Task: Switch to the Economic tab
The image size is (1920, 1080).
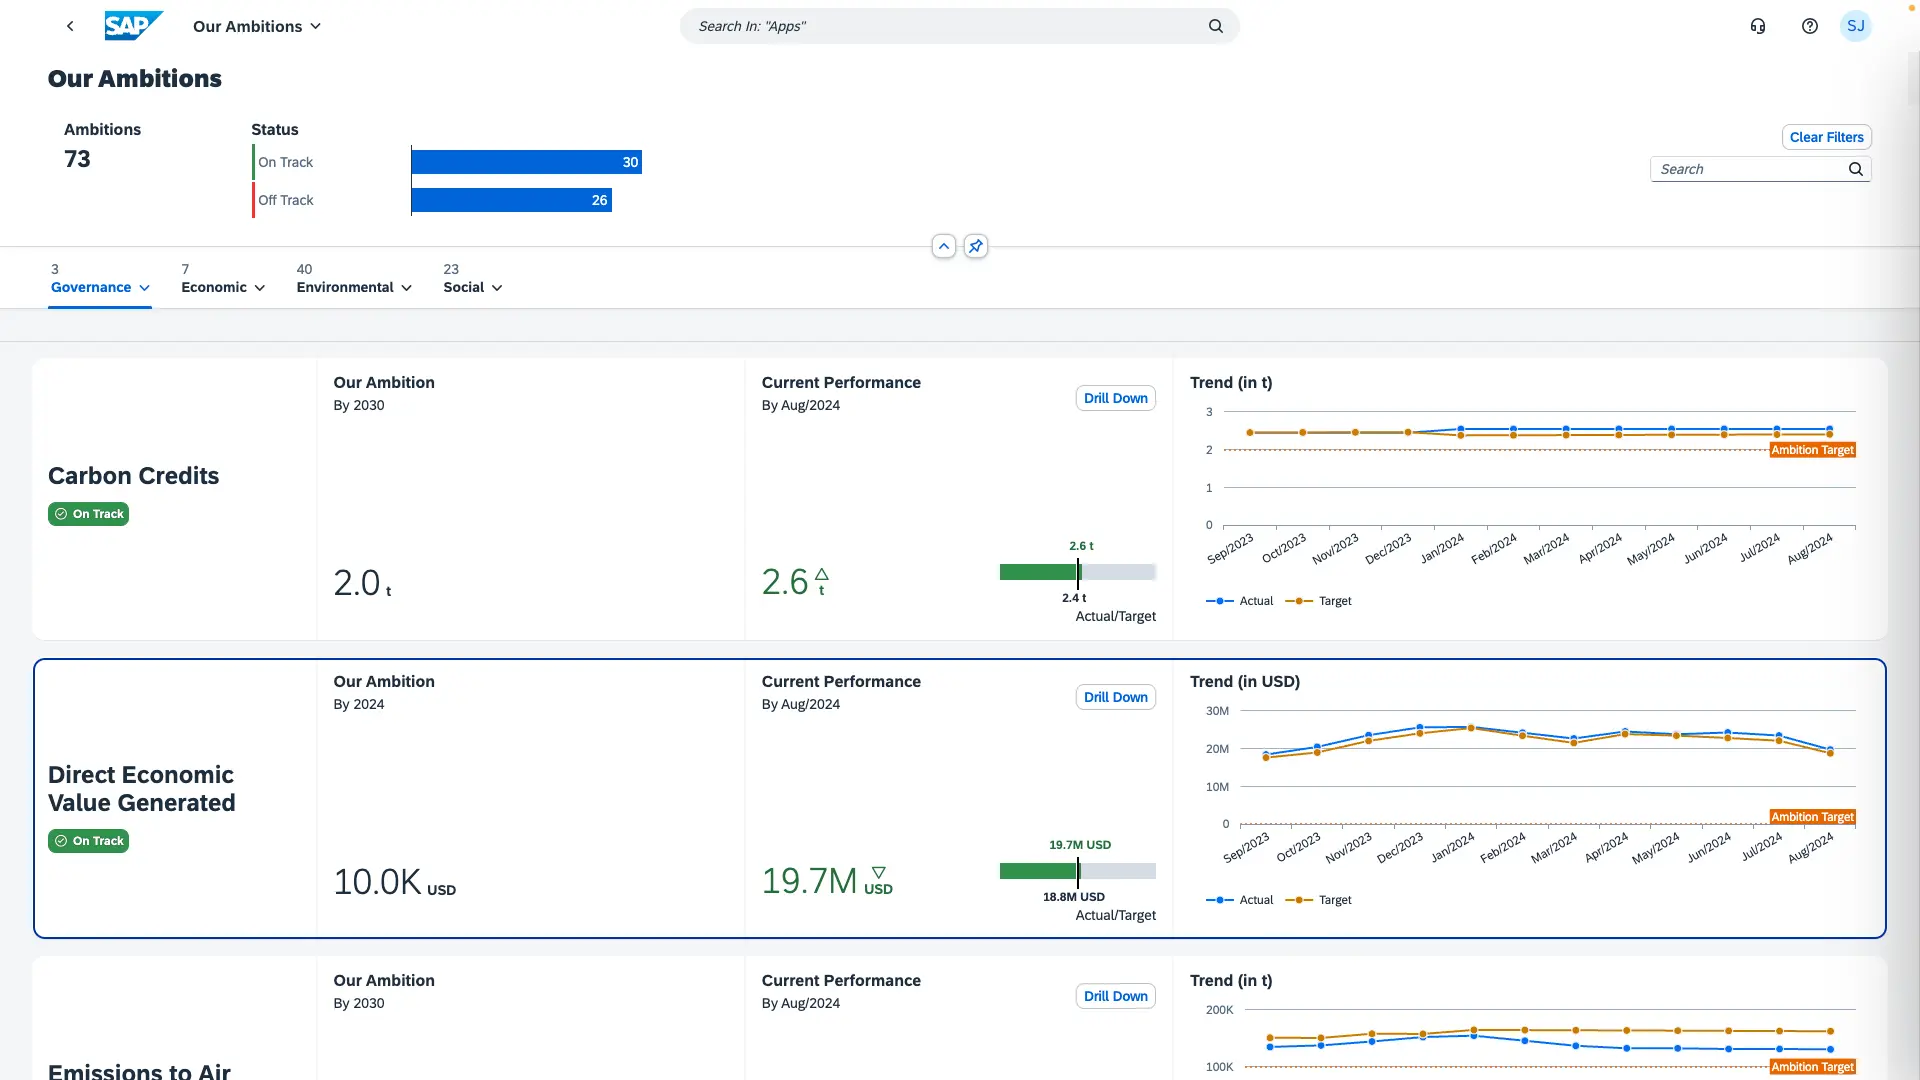Action: click(x=214, y=287)
